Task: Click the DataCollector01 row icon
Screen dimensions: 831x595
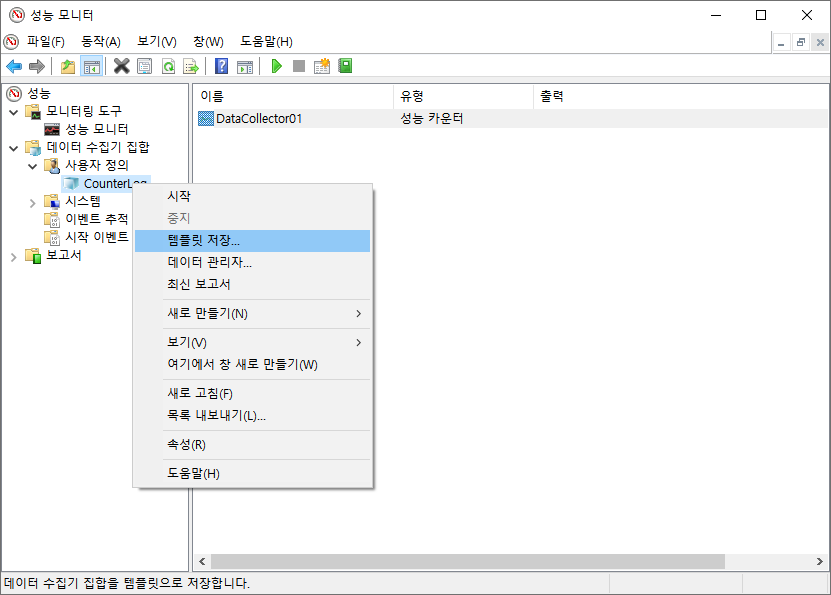Action: (x=206, y=118)
